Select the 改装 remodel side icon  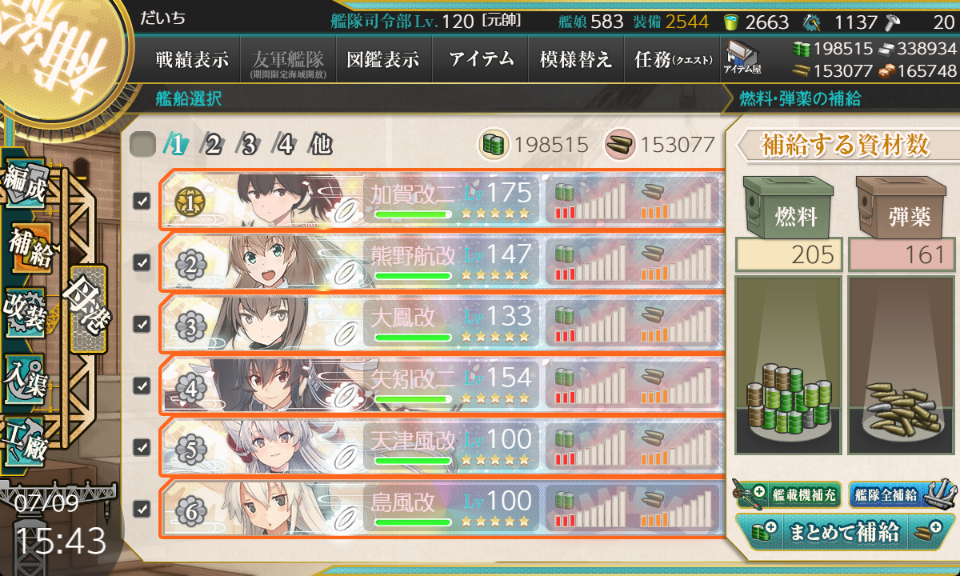point(25,312)
